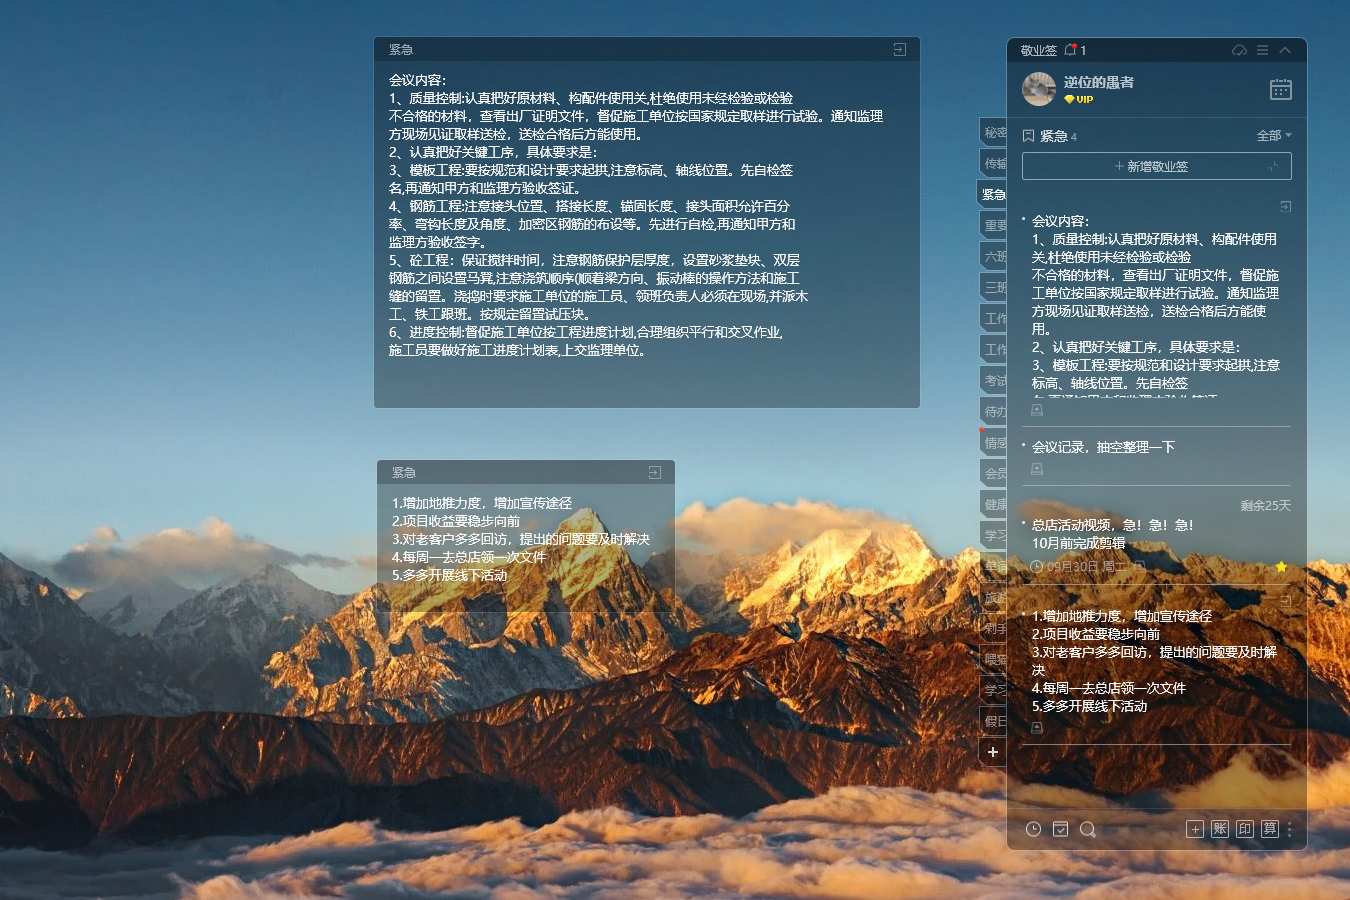1350x900 pixels.
Task: Open the 印 tool icon
Action: (1245, 829)
